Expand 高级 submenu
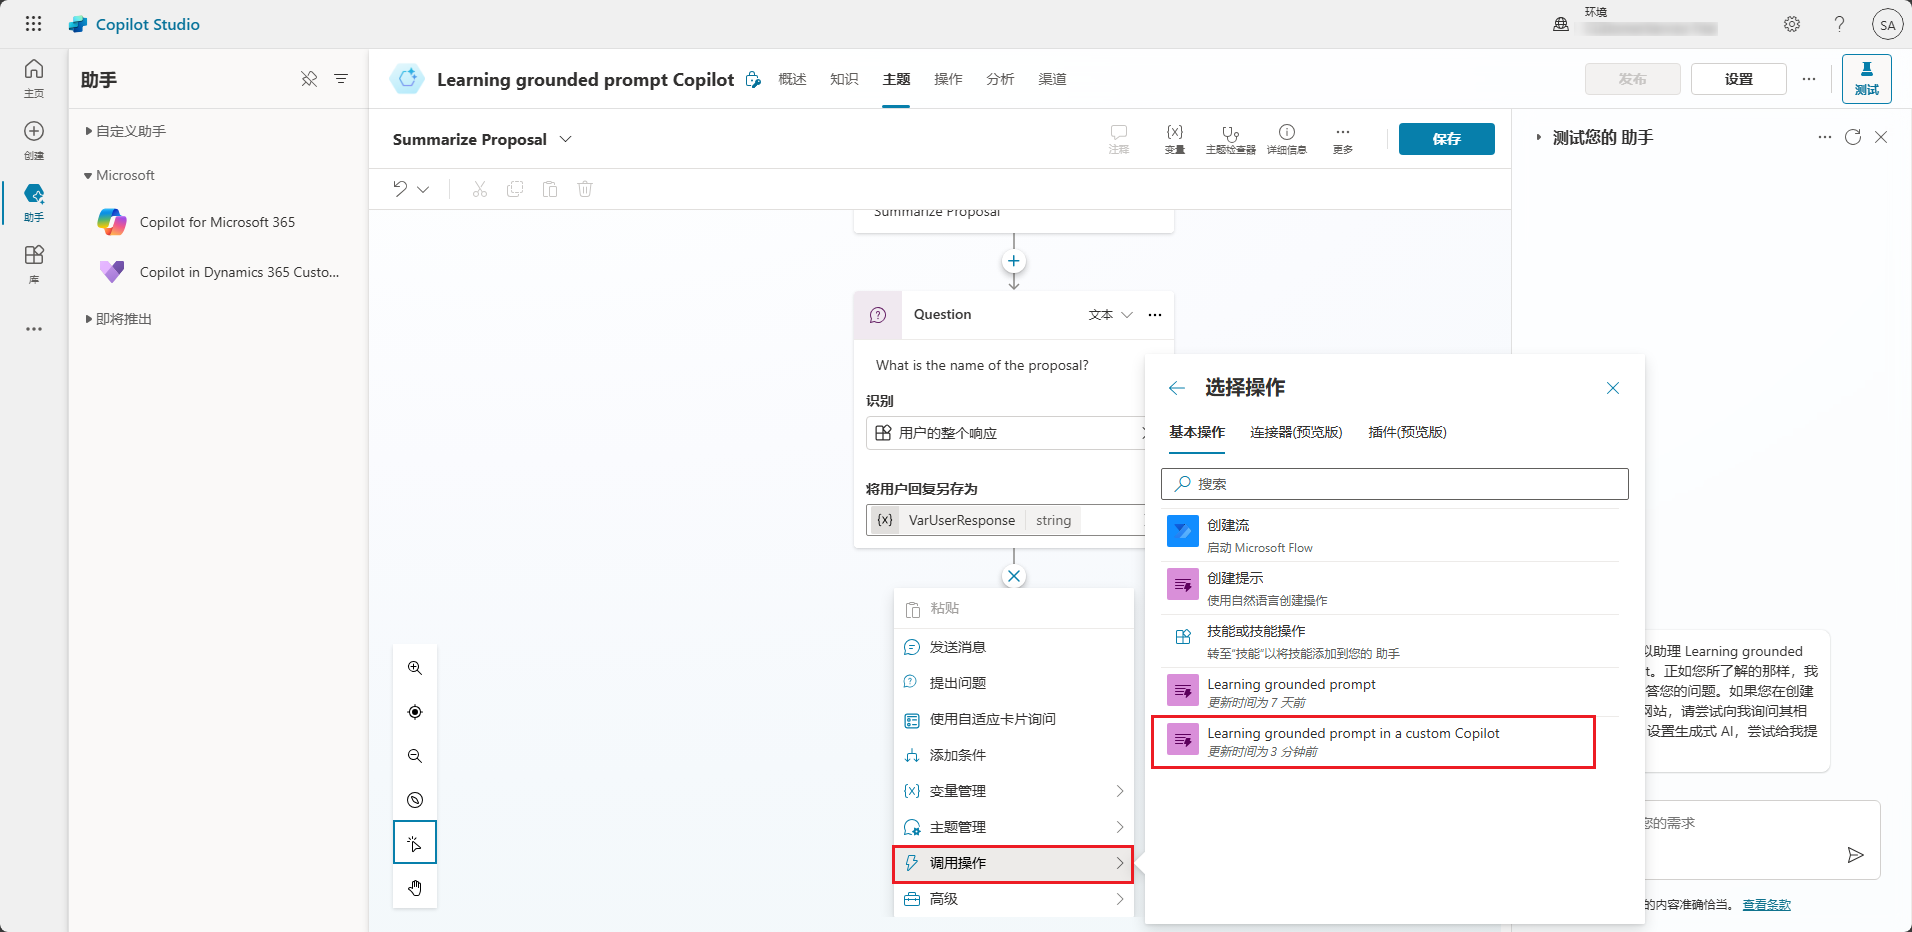 pyautogui.click(x=1014, y=899)
